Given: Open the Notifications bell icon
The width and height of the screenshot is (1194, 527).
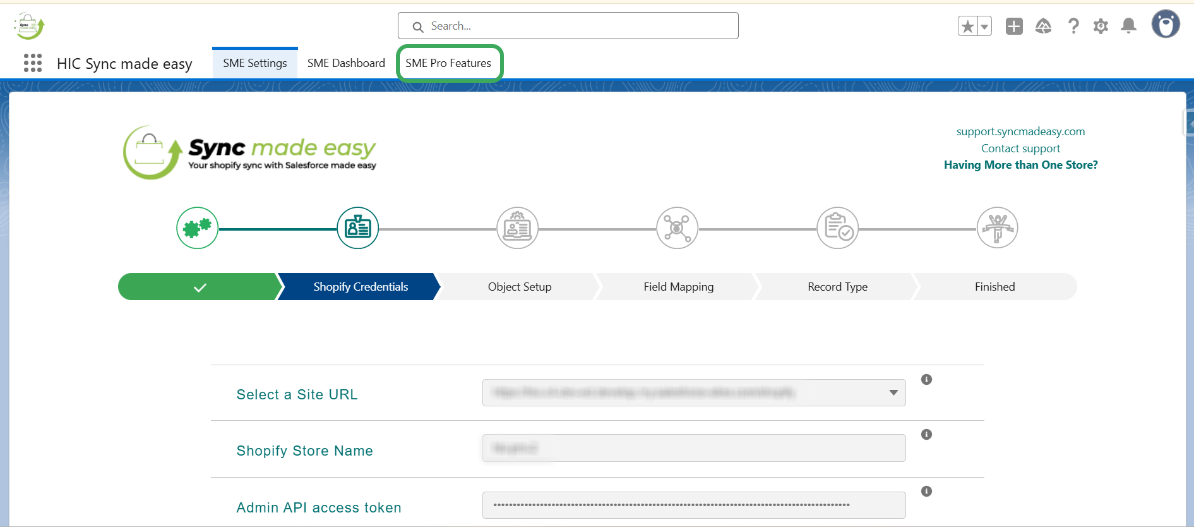Looking at the screenshot, I should (x=1129, y=27).
